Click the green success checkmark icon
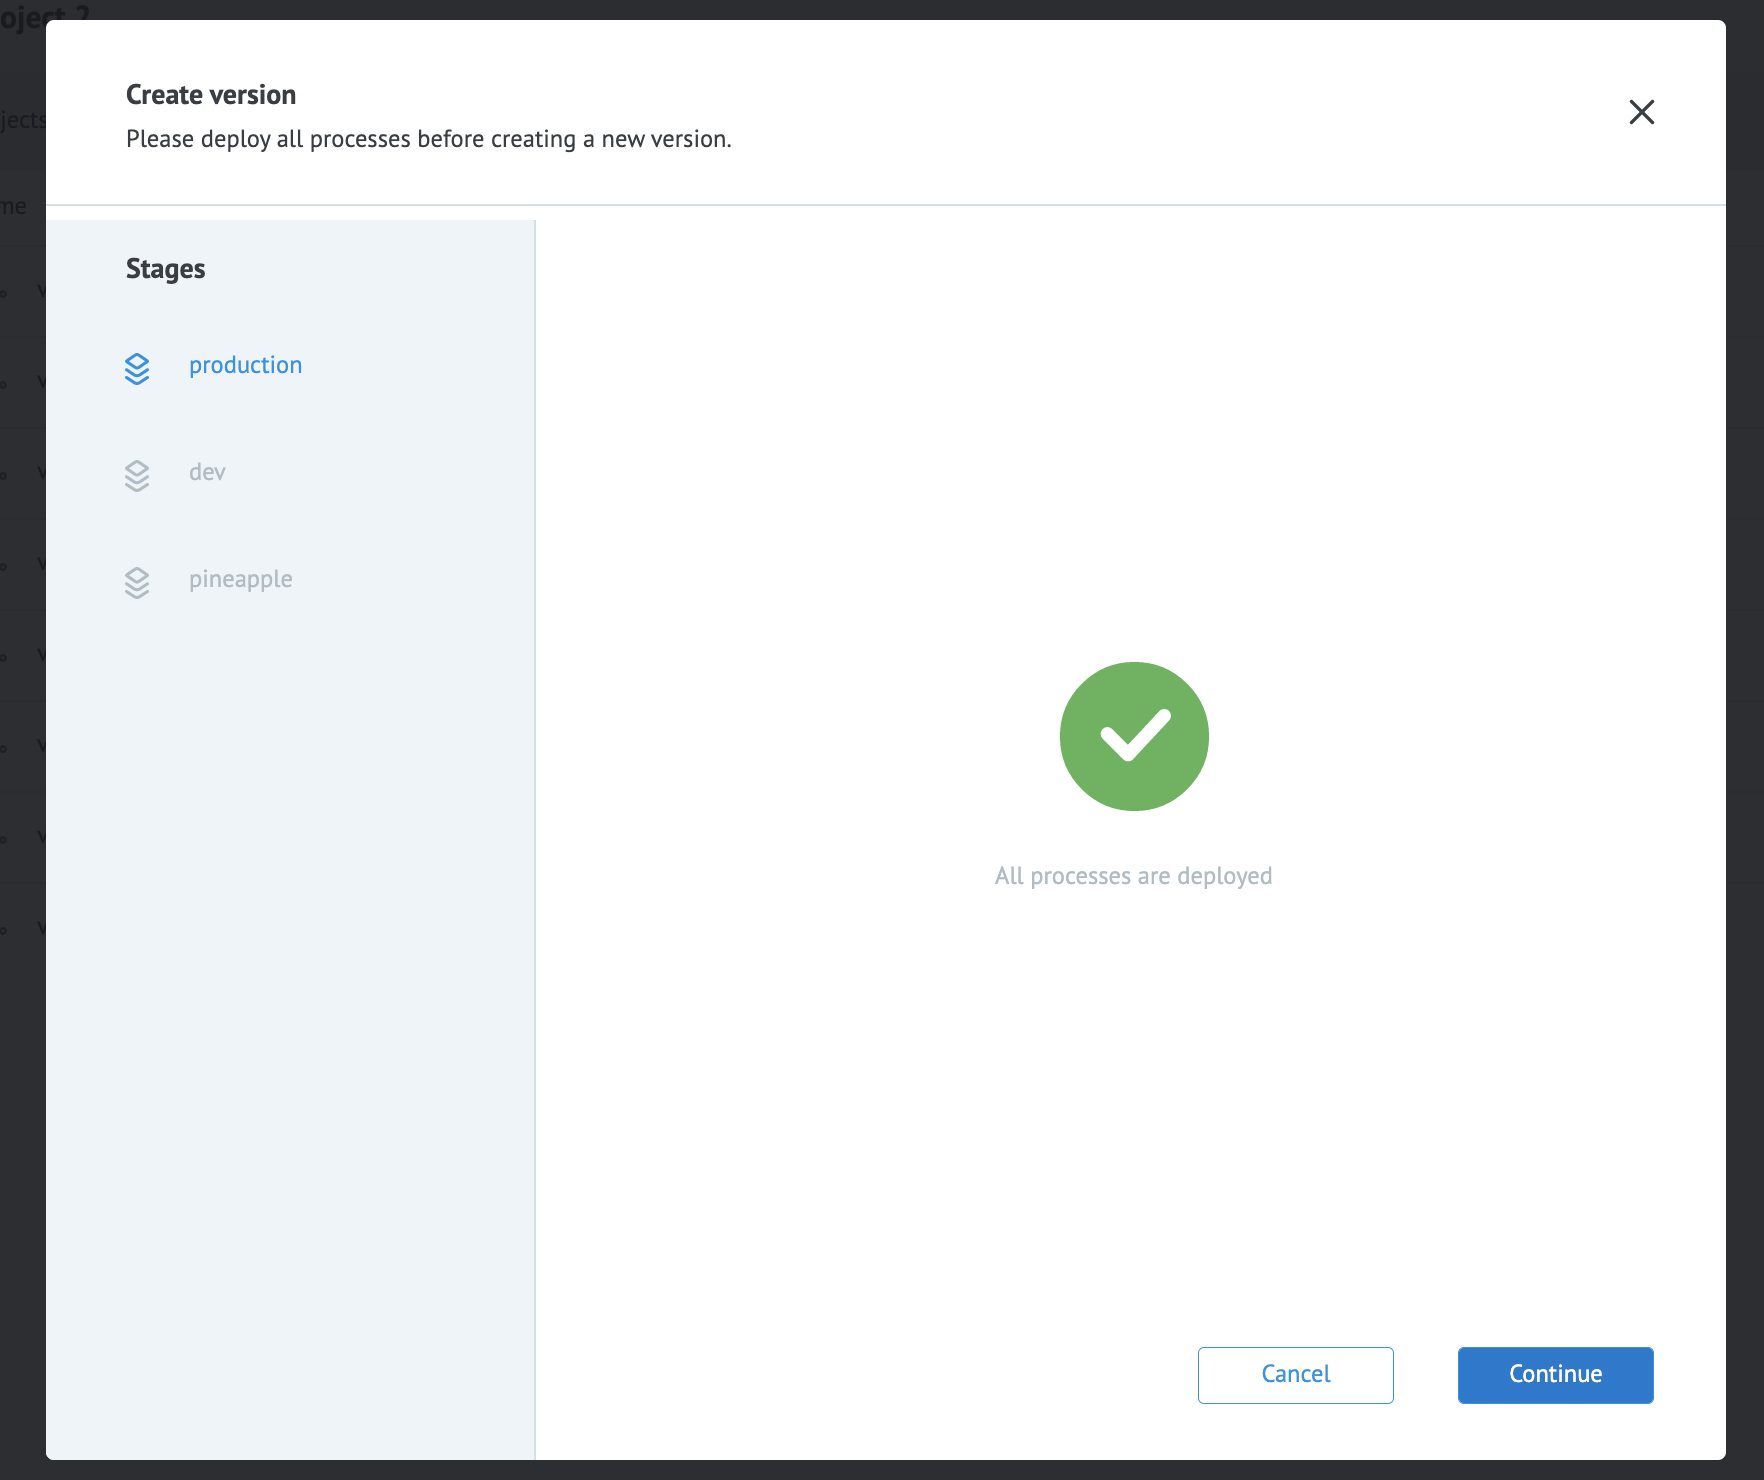Screen dimensions: 1764x1480 (1134, 736)
